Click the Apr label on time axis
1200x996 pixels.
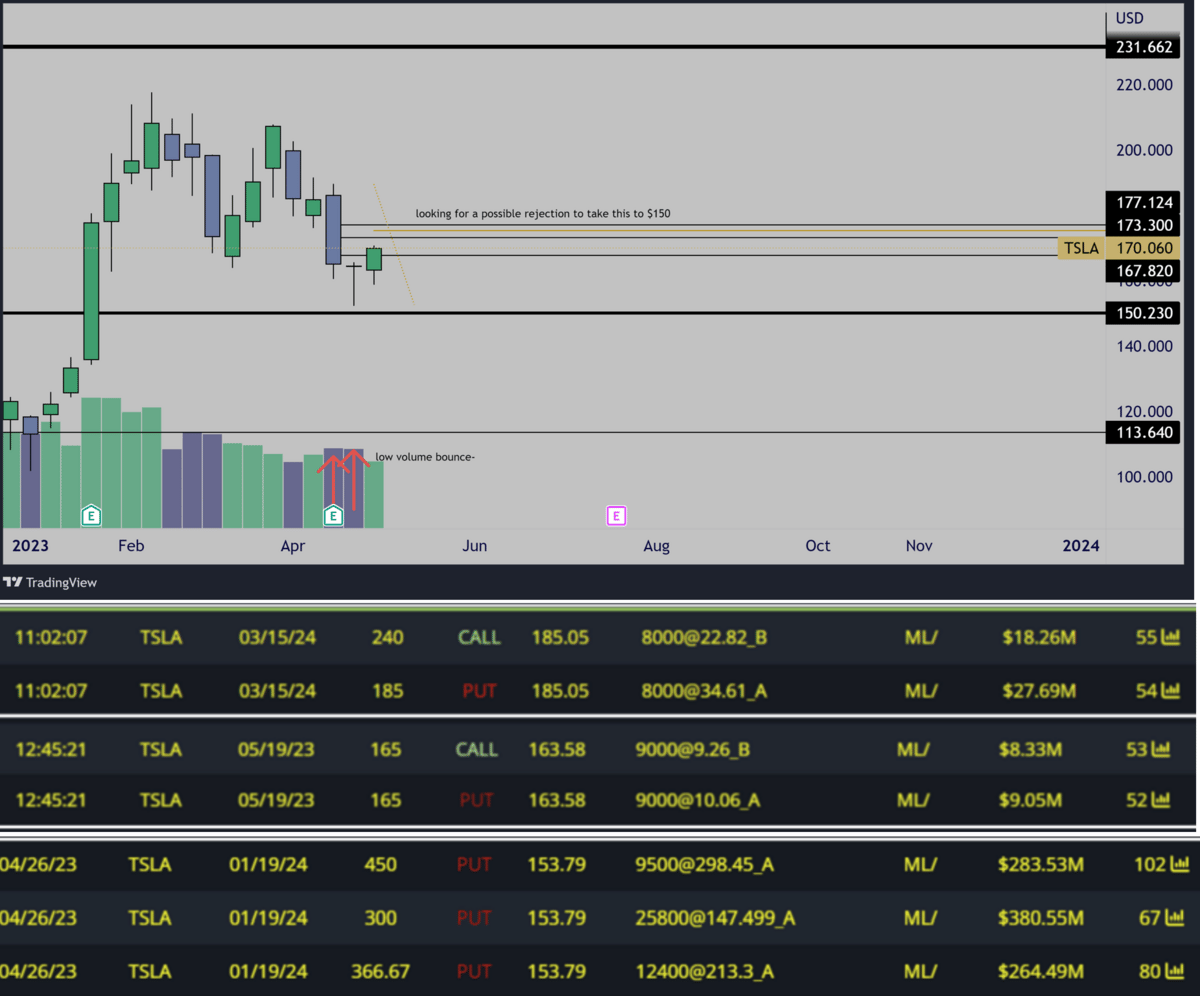point(293,546)
